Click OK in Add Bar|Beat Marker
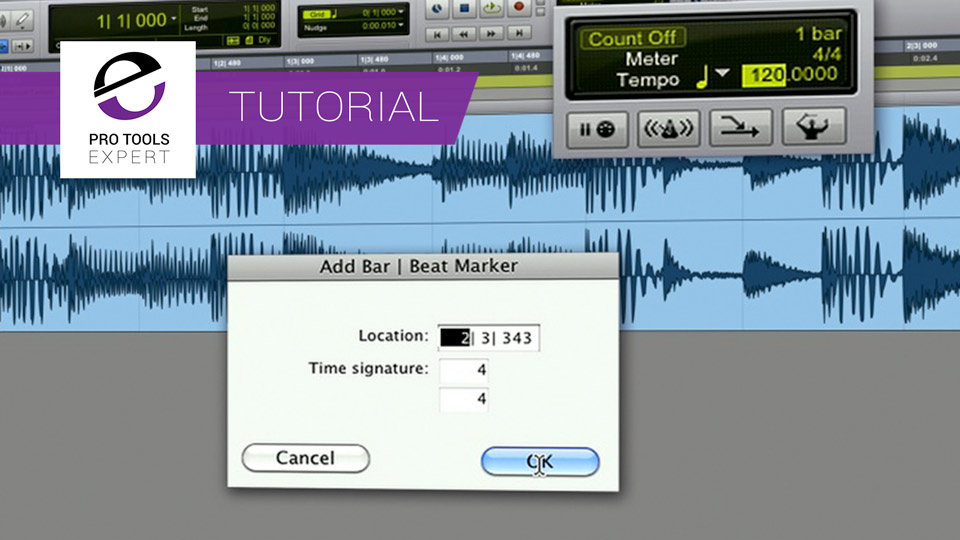 coord(540,462)
